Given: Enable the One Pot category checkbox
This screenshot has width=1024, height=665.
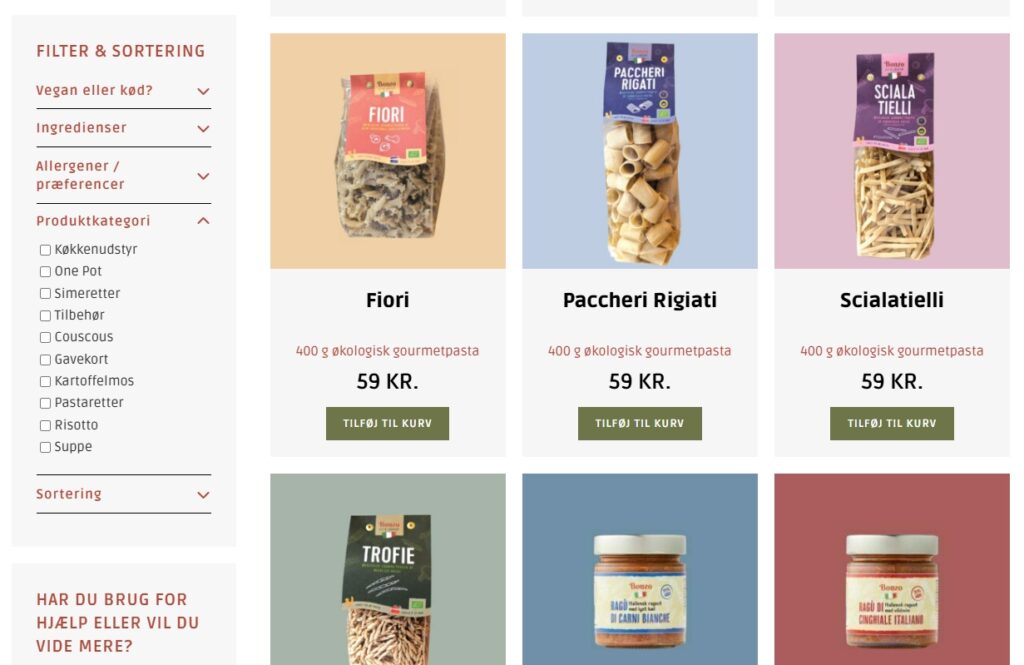Looking at the screenshot, I should click(45, 272).
